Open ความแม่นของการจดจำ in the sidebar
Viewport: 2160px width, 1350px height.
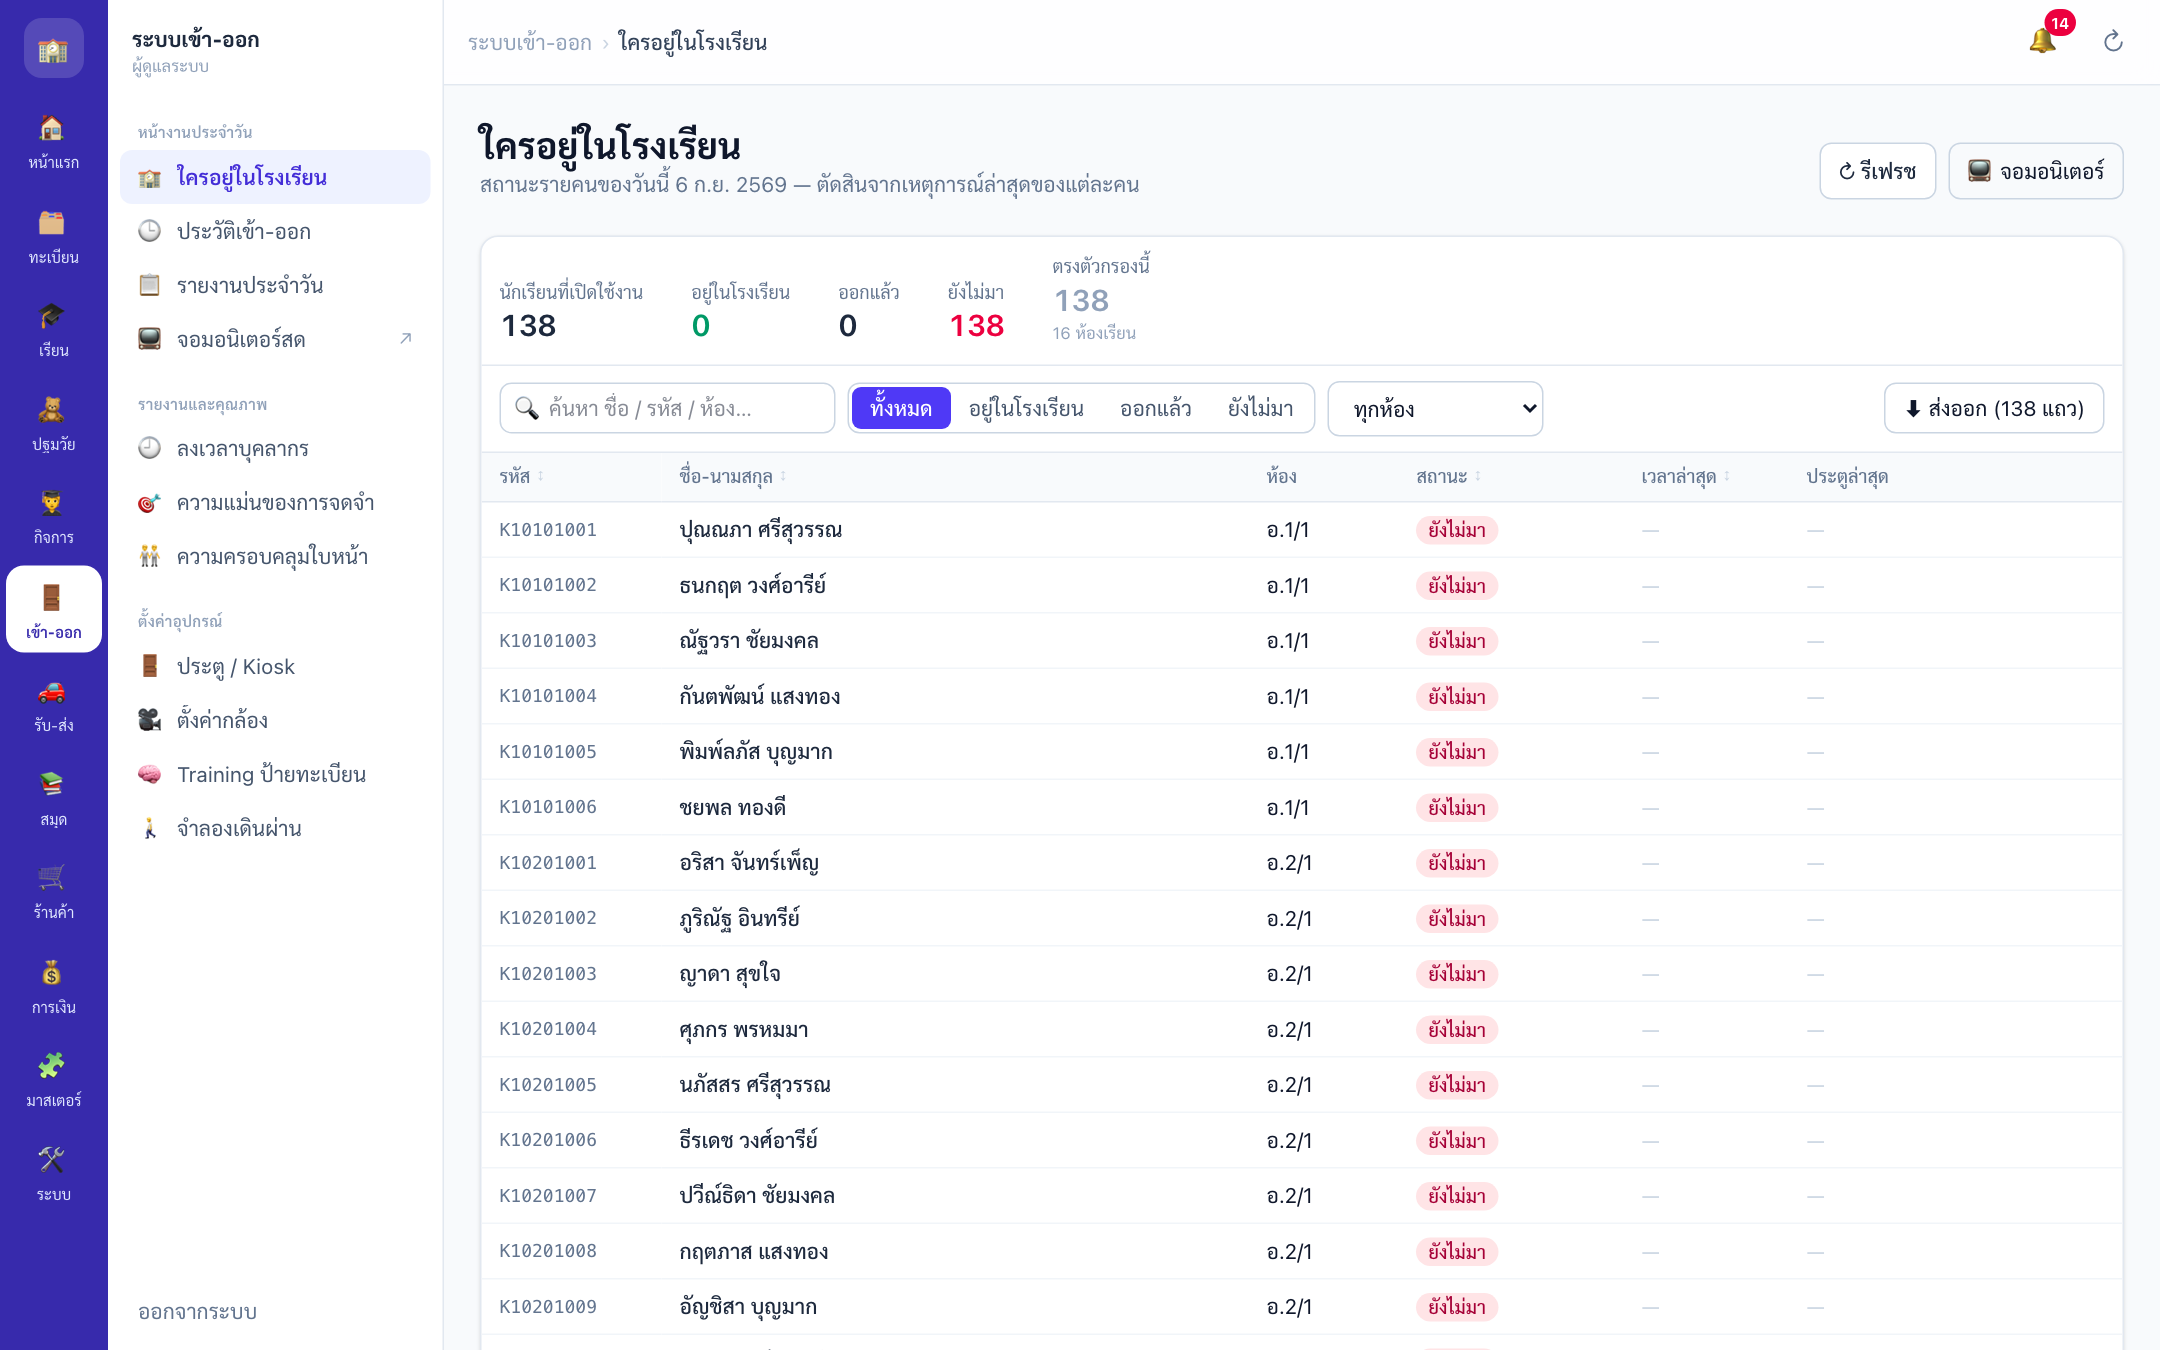[x=275, y=502]
